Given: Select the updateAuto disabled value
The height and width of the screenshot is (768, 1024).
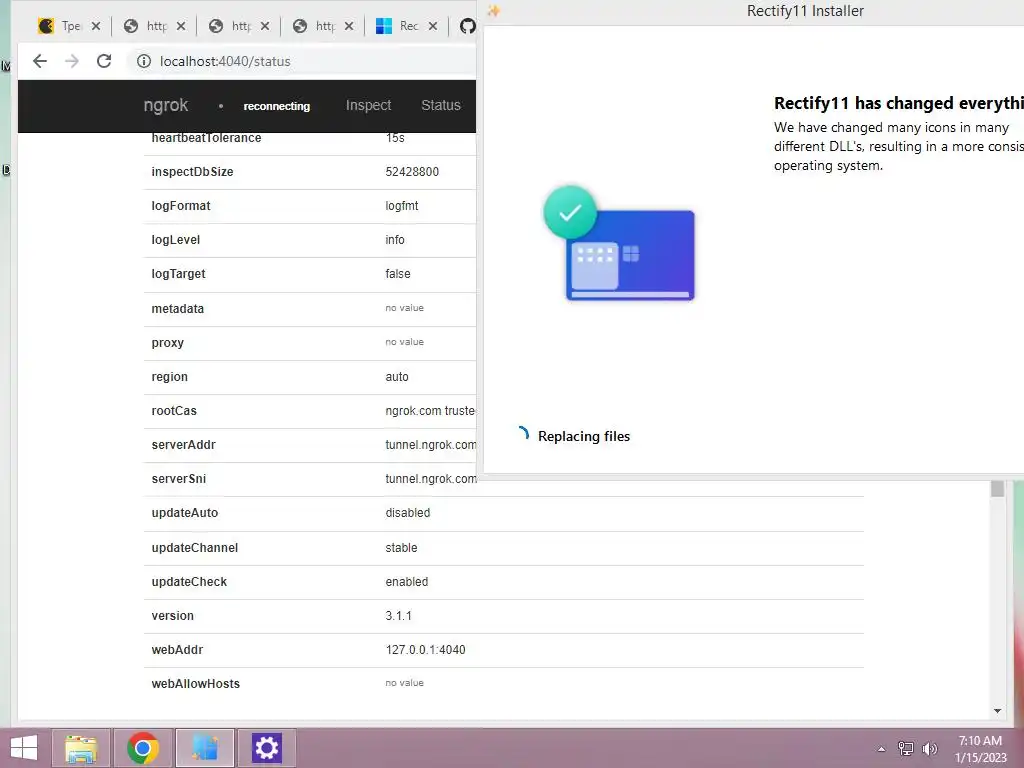Looking at the screenshot, I should pyautogui.click(x=408, y=513).
